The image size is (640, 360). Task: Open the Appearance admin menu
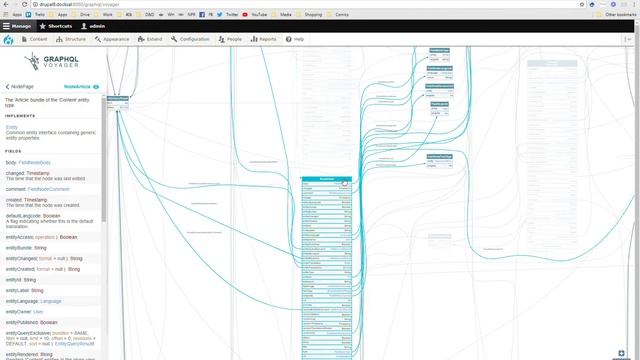coord(112,39)
